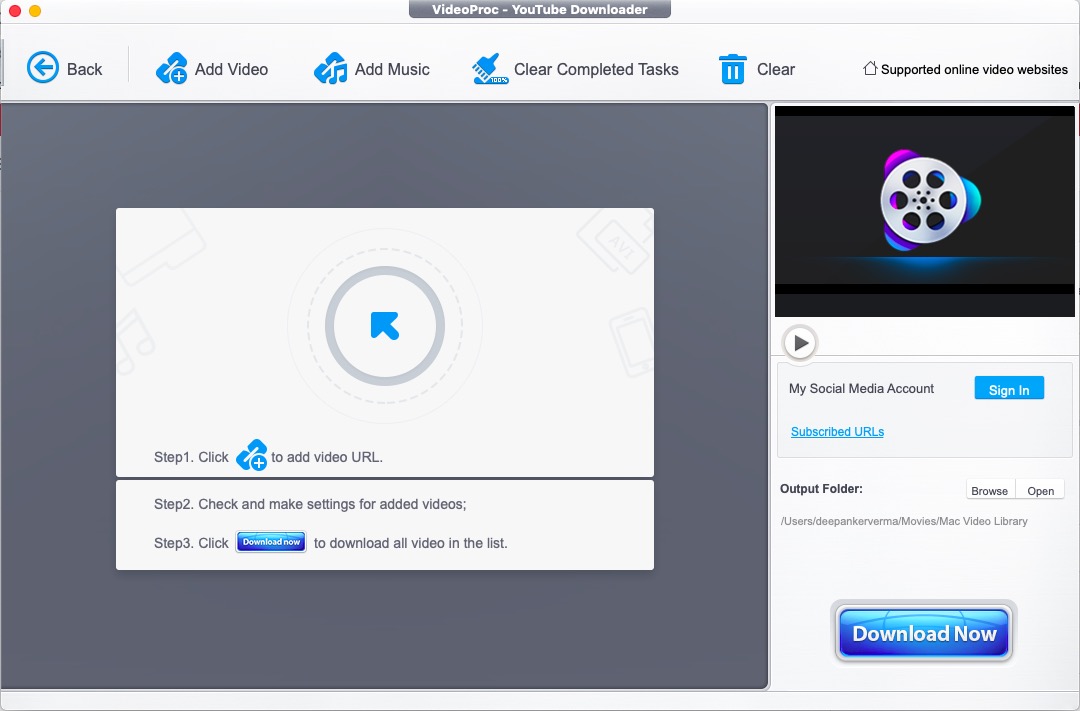Click the Back arrow icon
The width and height of the screenshot is (1080, 711).
coord(43,69)
